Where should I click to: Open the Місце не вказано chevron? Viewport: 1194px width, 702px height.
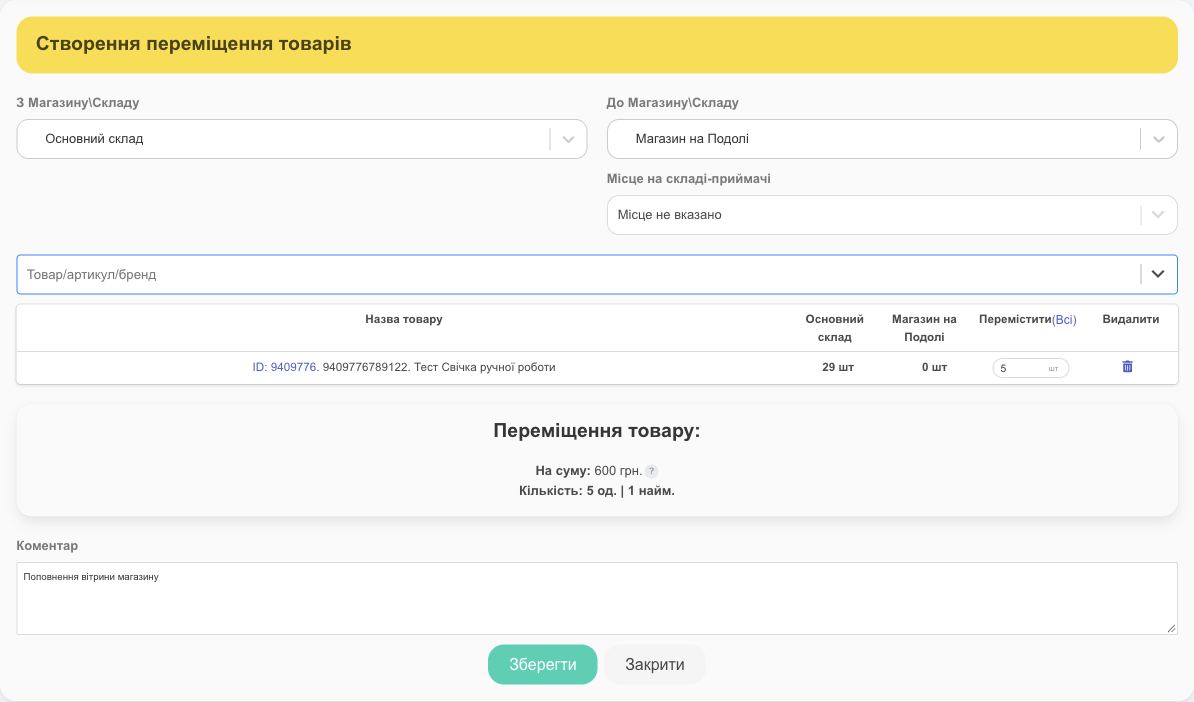pos(1157,215)
